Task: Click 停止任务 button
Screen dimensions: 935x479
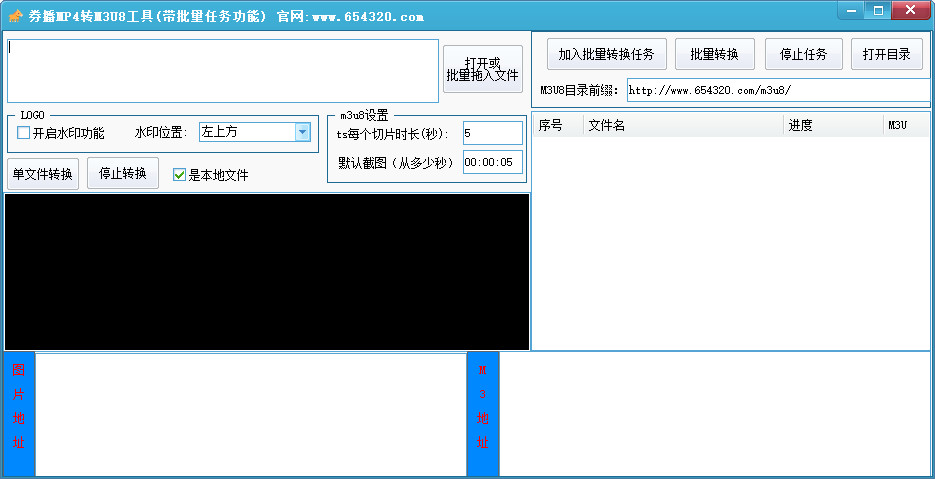Action: coord(804,54)
